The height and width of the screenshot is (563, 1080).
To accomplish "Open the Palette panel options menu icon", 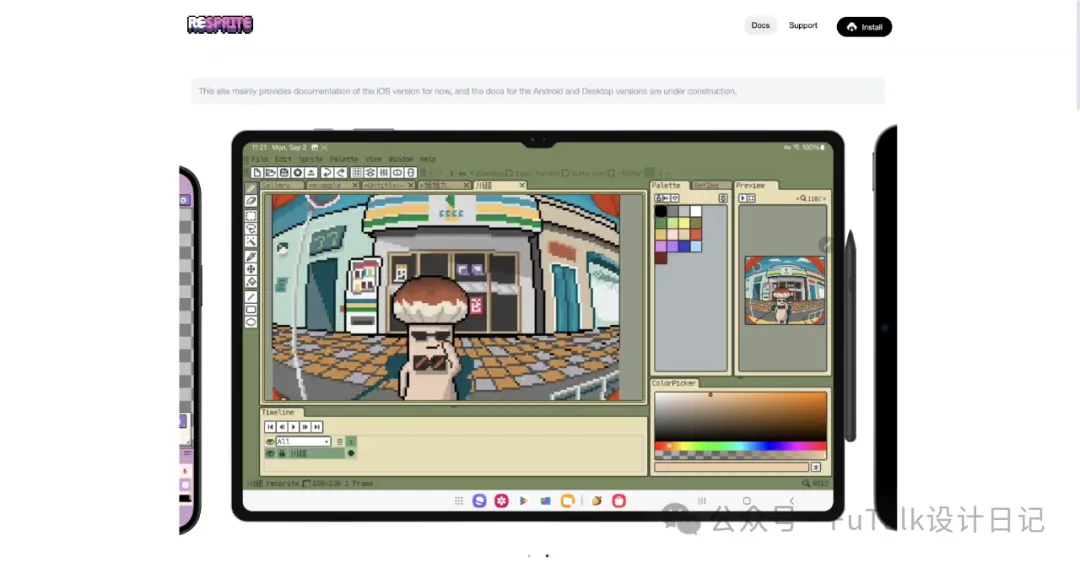I will coord(723,198).
